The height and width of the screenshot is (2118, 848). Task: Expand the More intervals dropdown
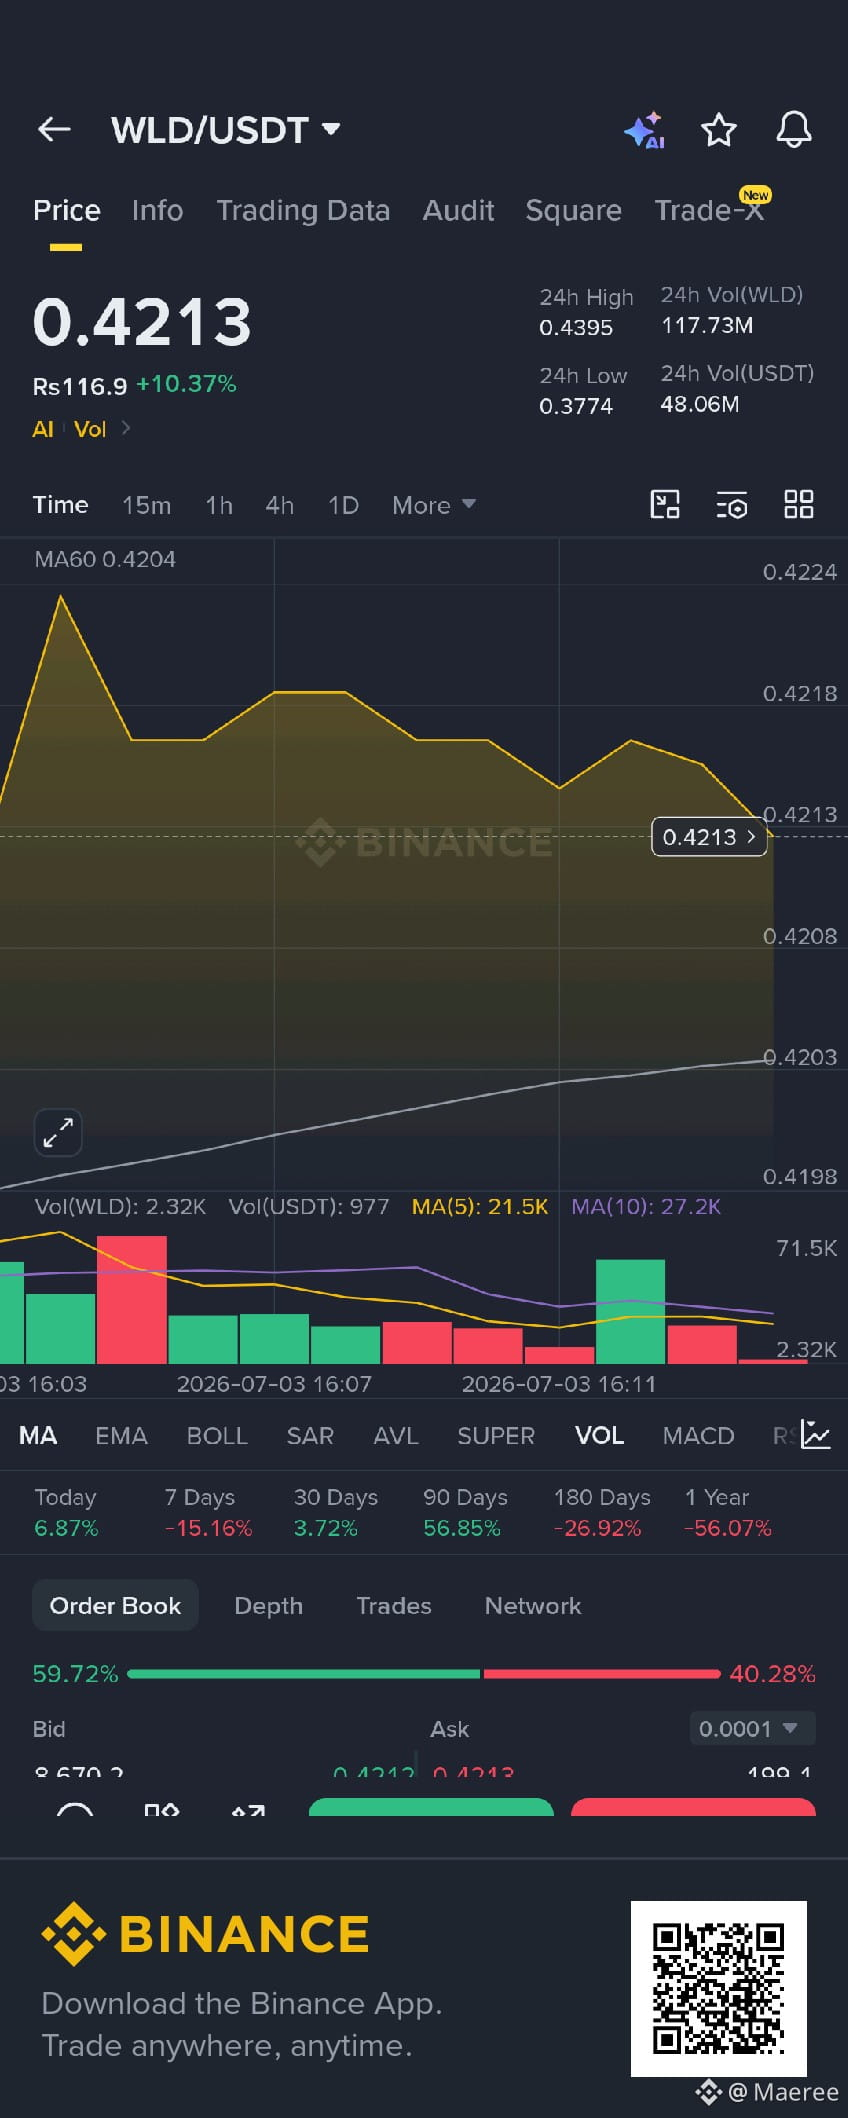[x=433, y=505]
